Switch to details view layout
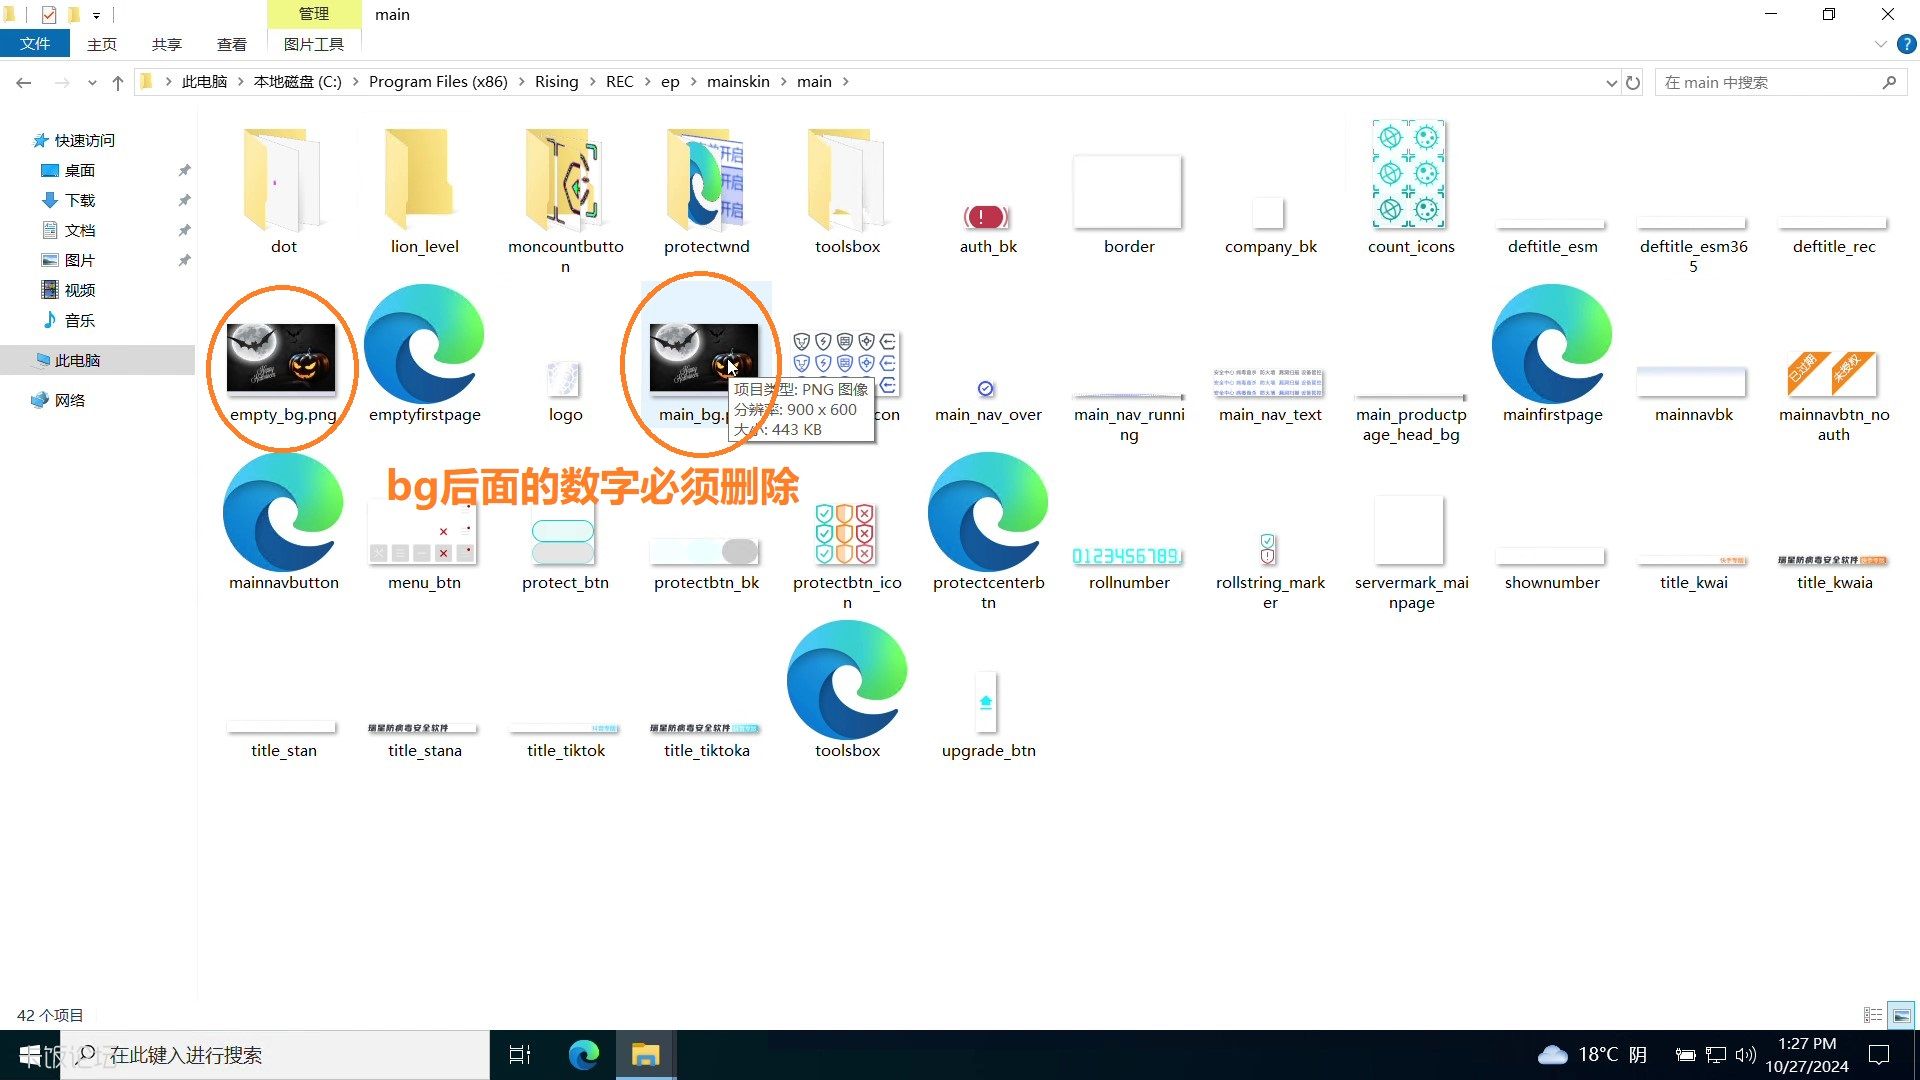This screenshot has height=1080, width=1920. 1874,1015
